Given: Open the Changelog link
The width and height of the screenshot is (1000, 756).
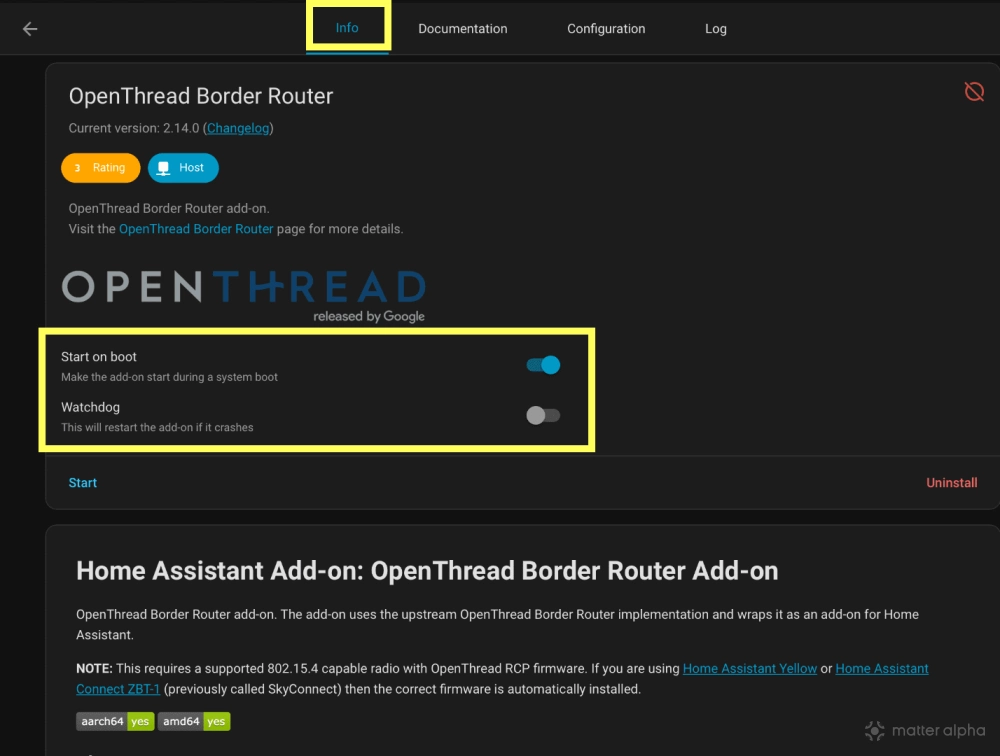Looking at the screenshot, I should tap(237, 128).
